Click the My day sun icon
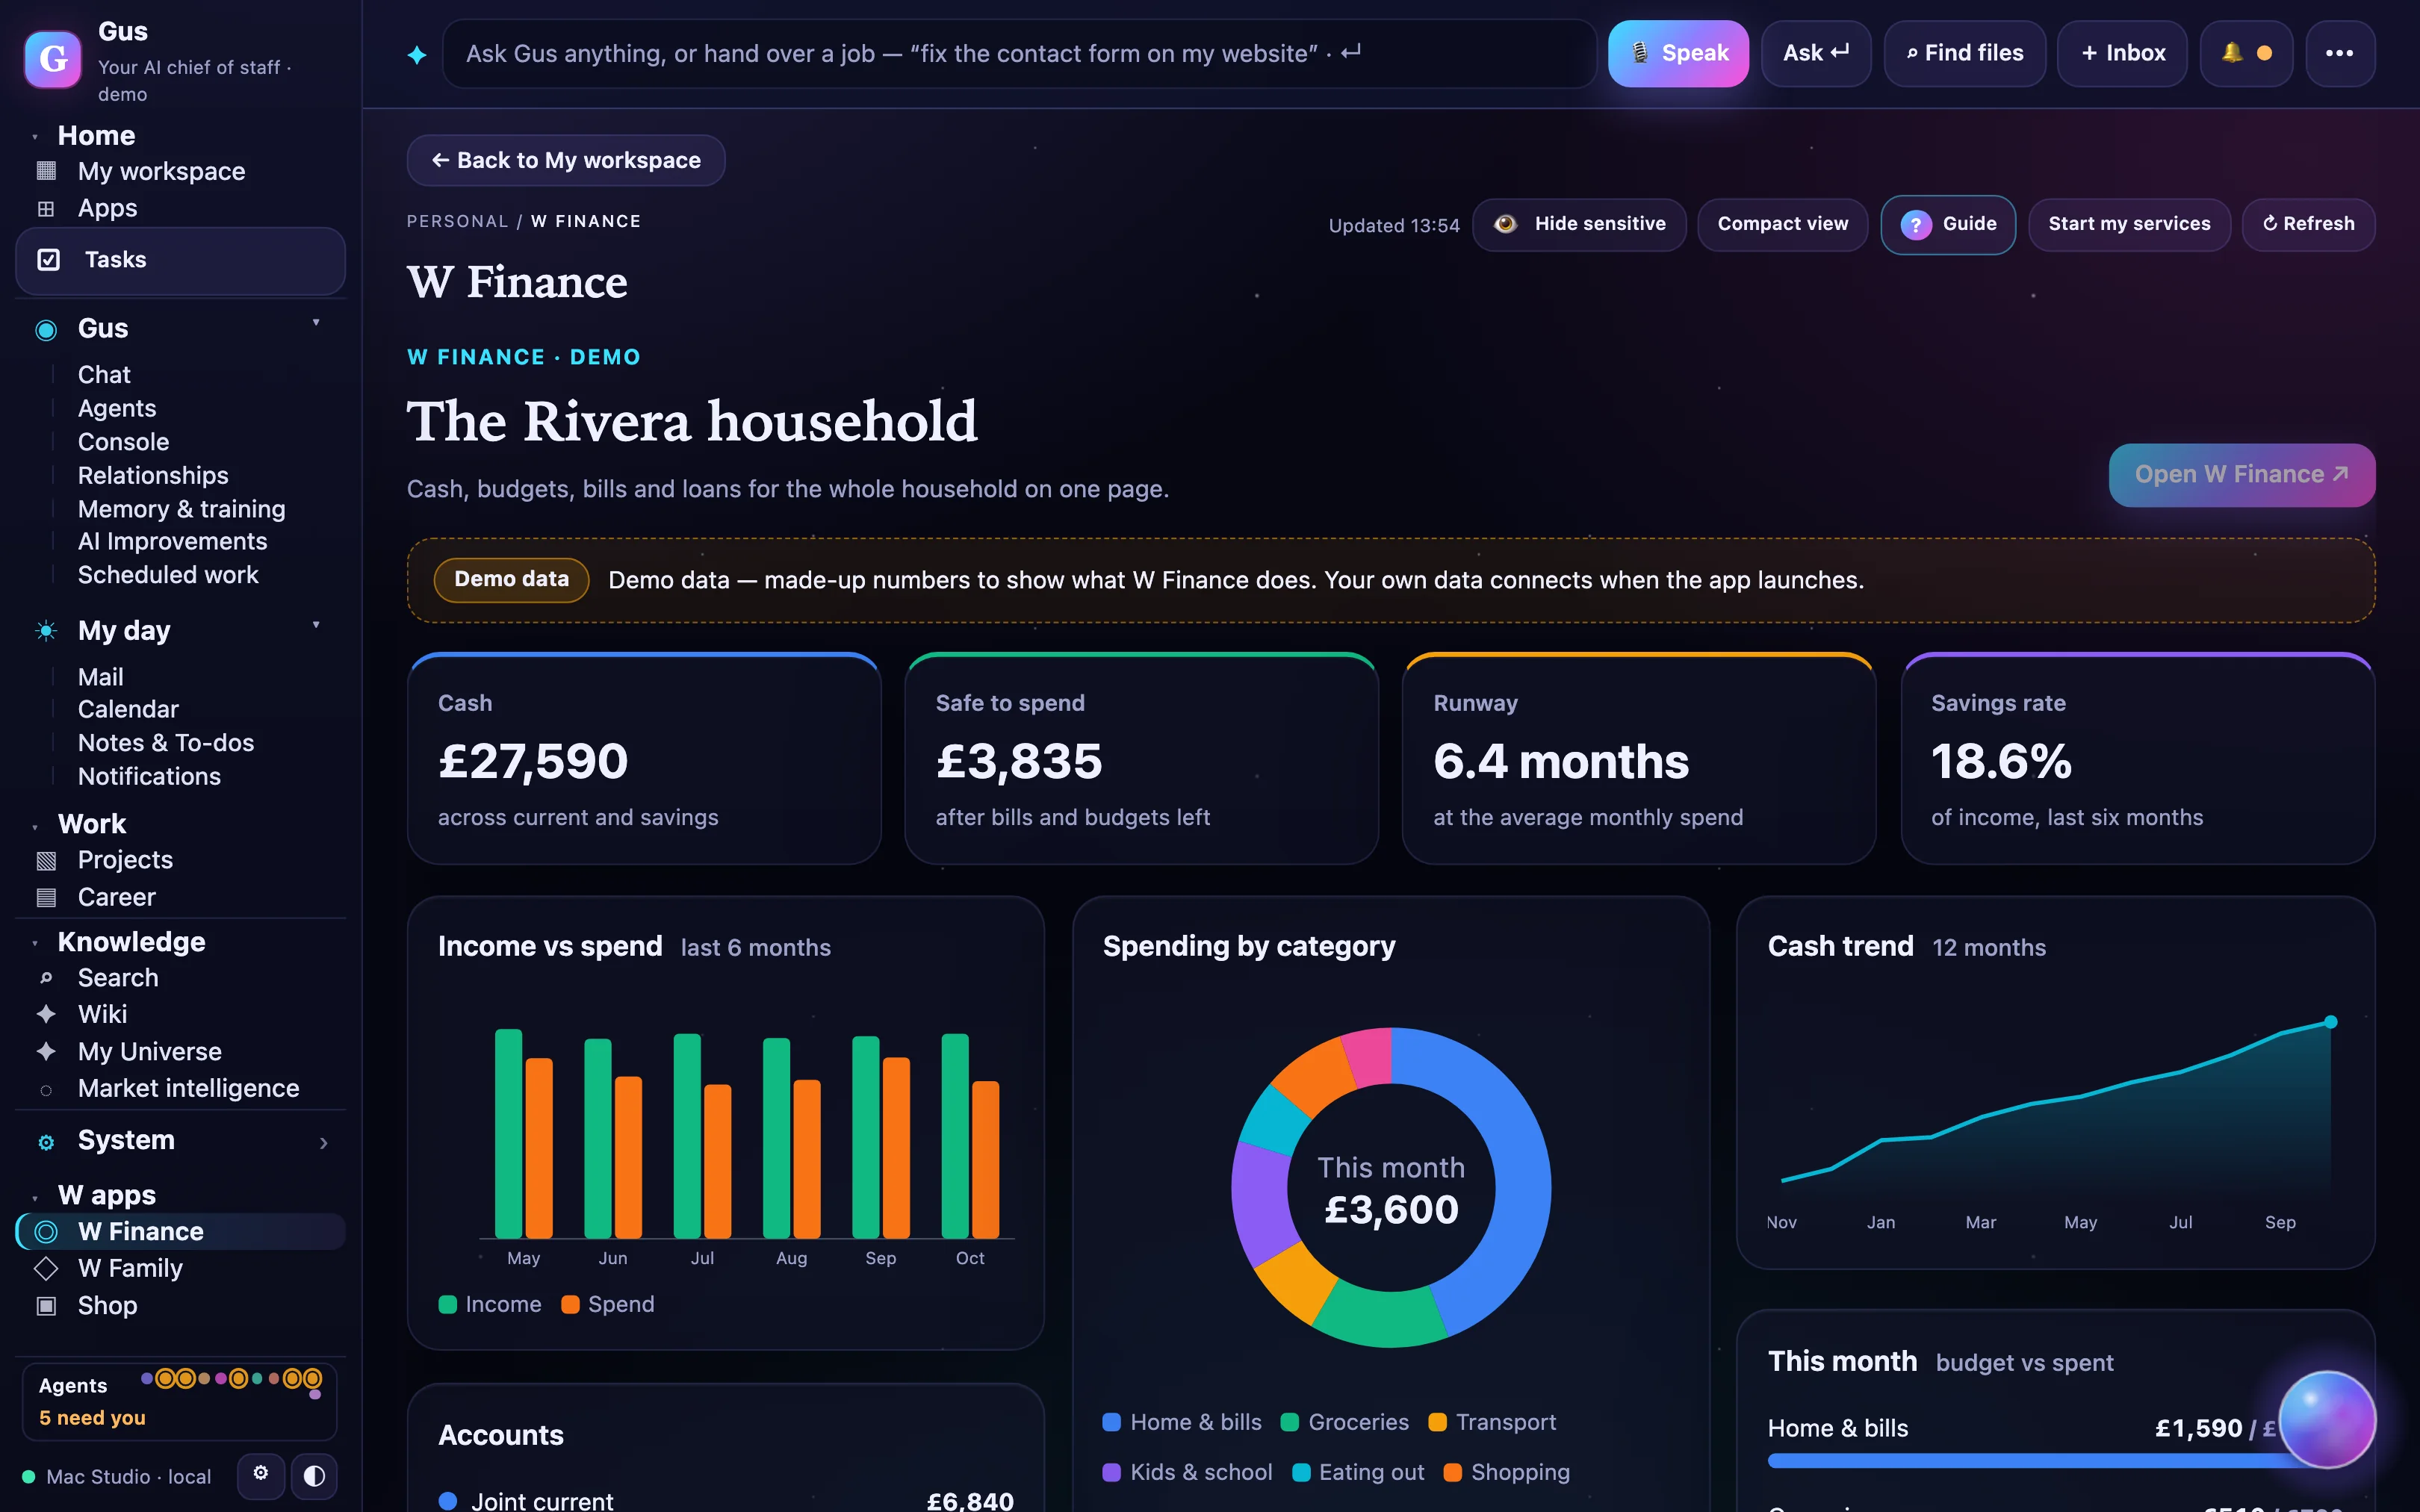 pos(46,630)
